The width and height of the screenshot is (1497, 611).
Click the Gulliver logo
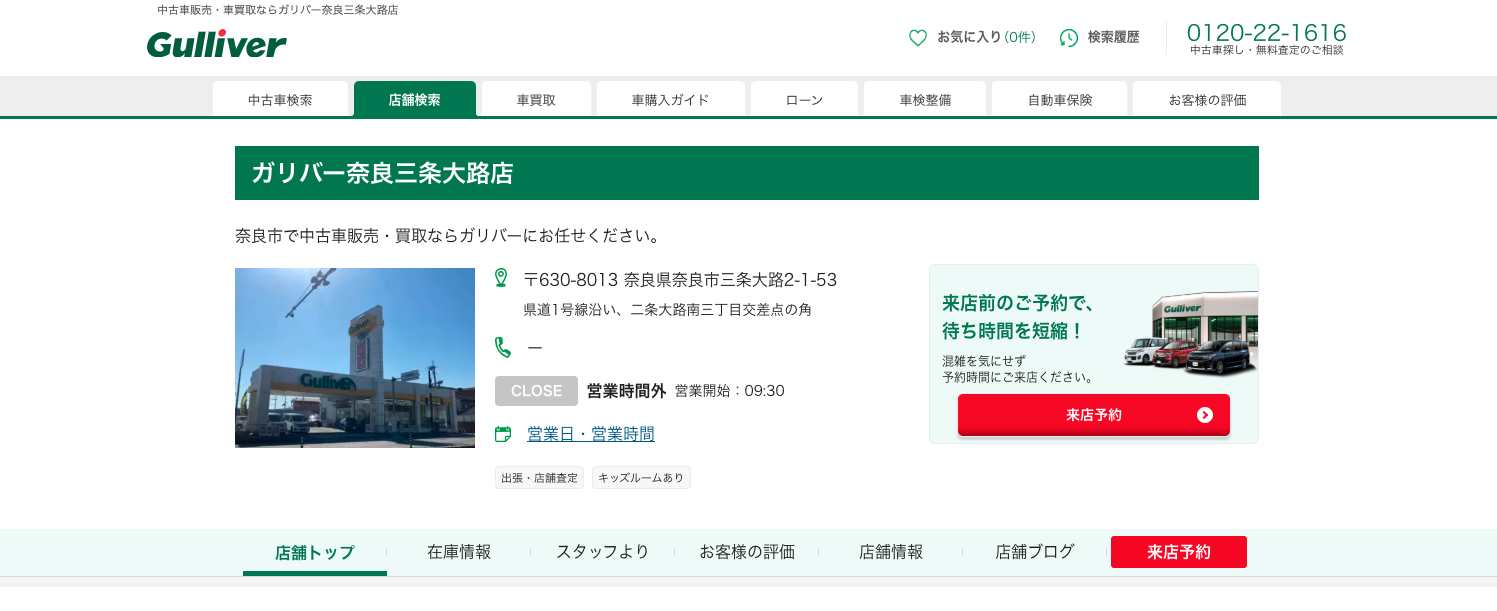click(216, 44)
